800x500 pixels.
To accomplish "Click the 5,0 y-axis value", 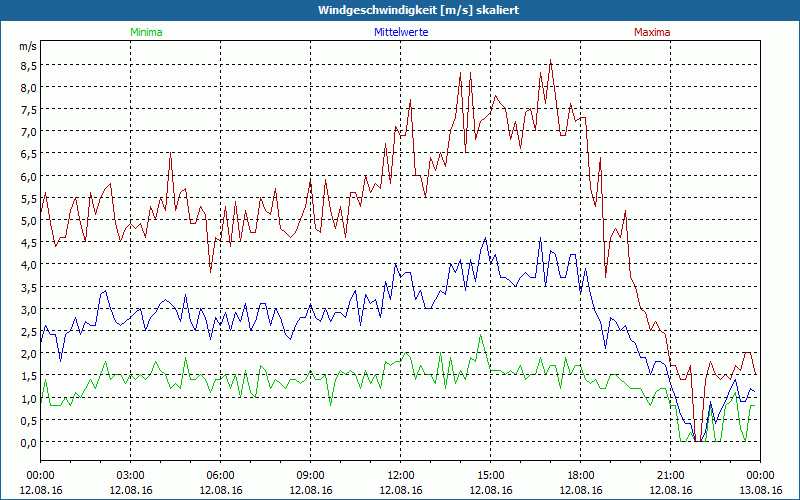I will point(29,220).
